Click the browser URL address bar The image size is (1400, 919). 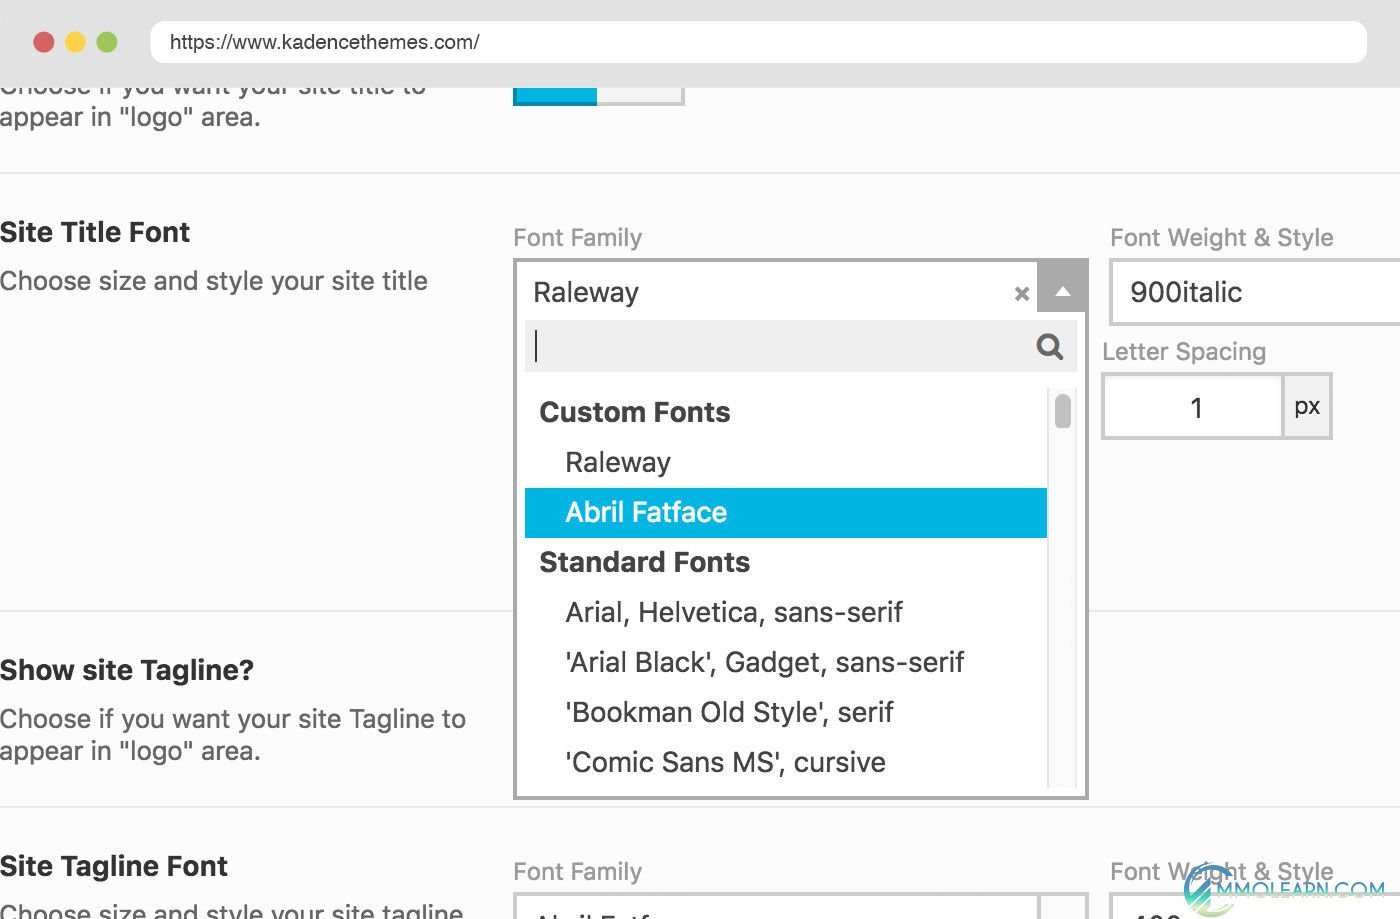click(x=758, y=42)
